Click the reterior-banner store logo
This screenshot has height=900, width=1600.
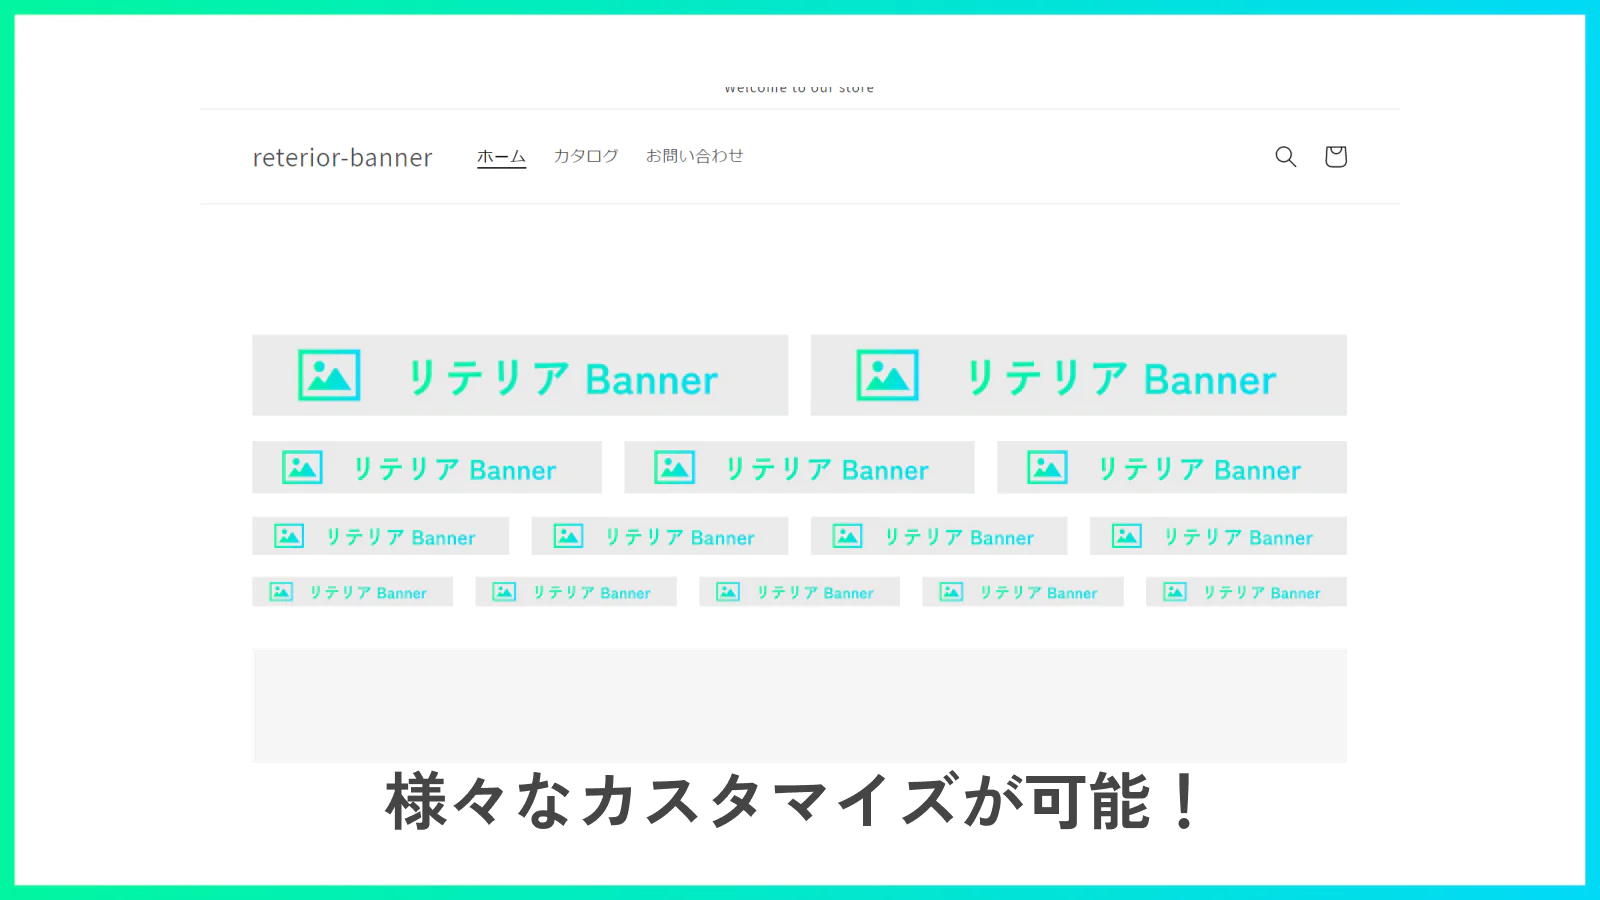pyautogui.click(x=342, y=158)
